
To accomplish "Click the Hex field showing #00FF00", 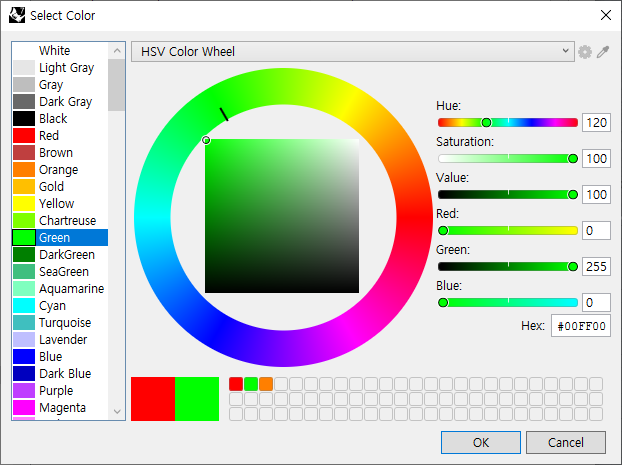I will click(581, 326).
